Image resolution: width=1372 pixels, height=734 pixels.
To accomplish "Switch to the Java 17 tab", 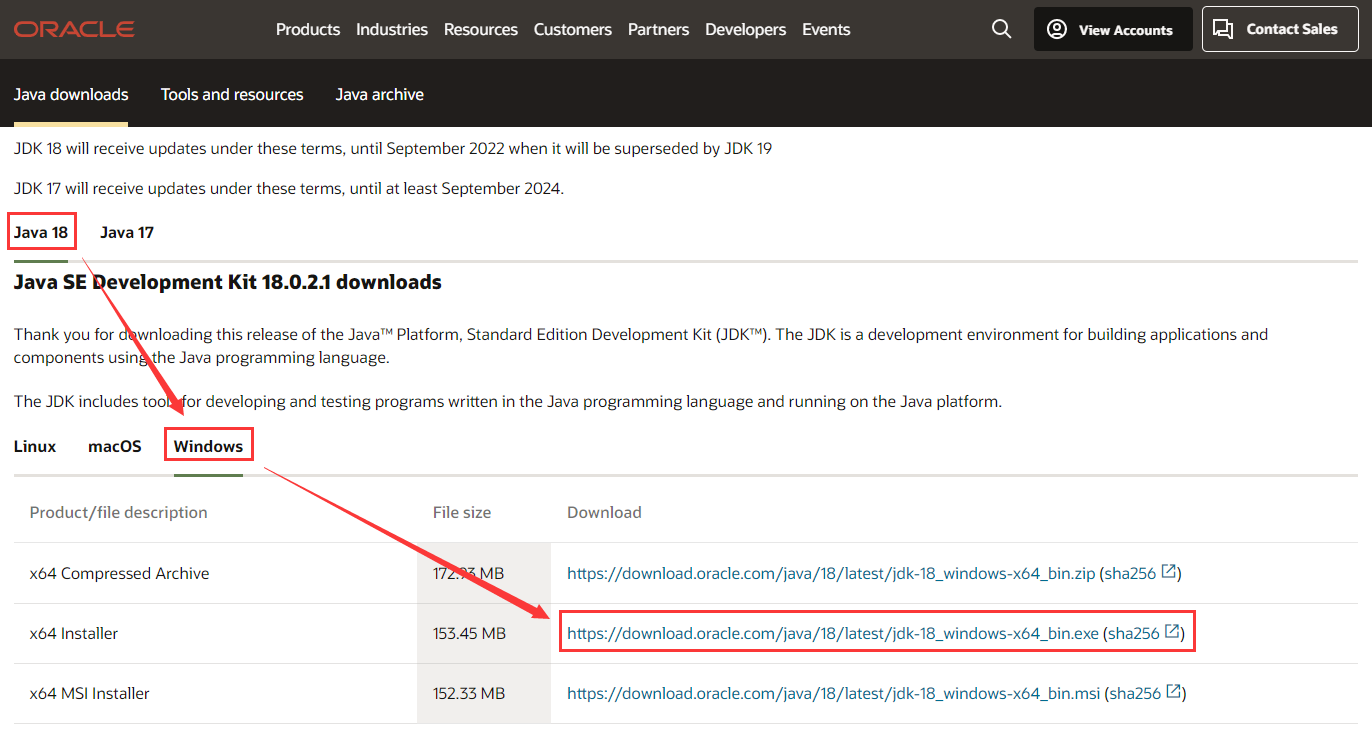I will 127,232.
